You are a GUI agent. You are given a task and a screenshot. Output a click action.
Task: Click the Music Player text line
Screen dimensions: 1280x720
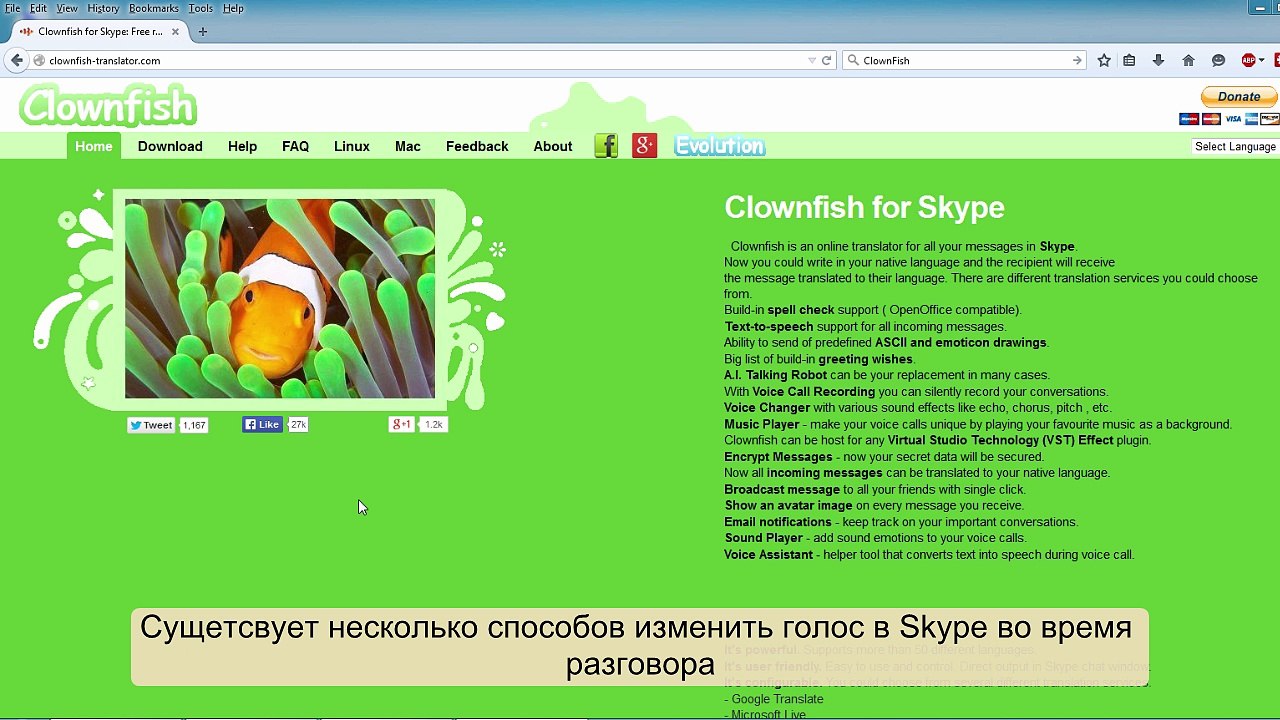978,424
